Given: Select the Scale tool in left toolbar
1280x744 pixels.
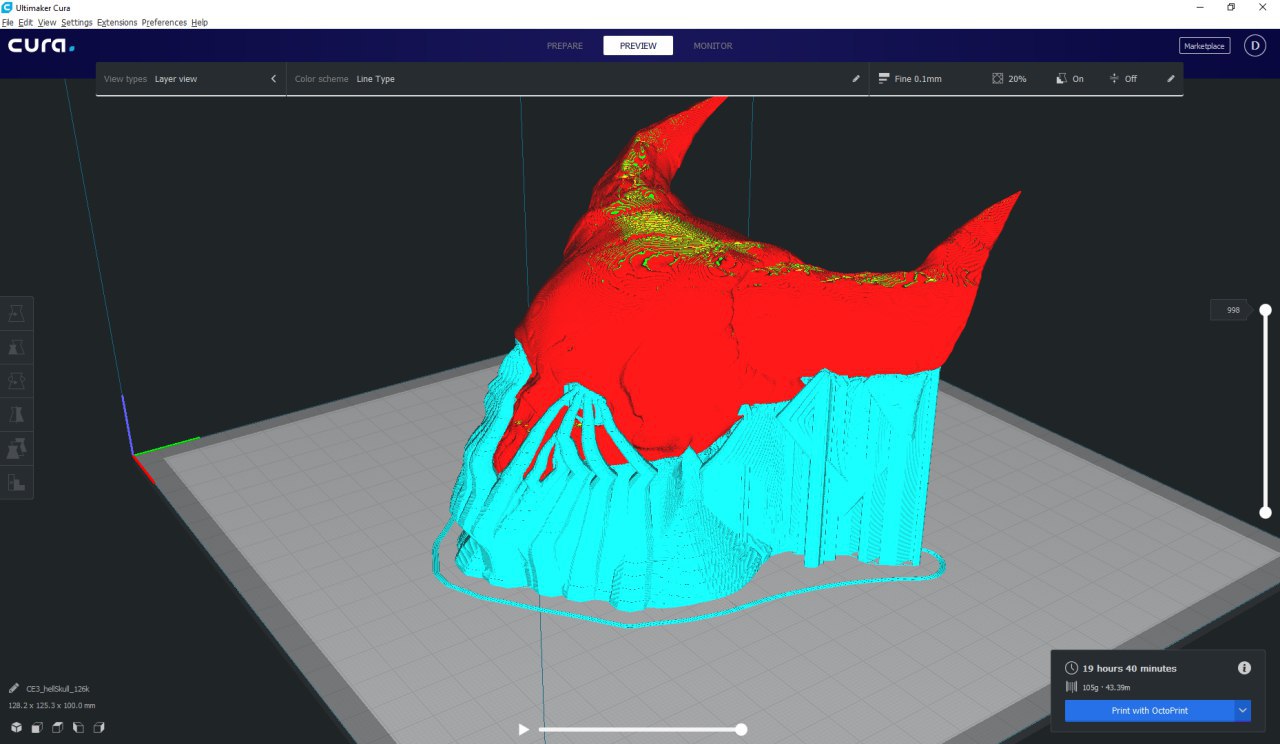Looking at the screenshot, I should pyautogui.click(x=17, y=348).
